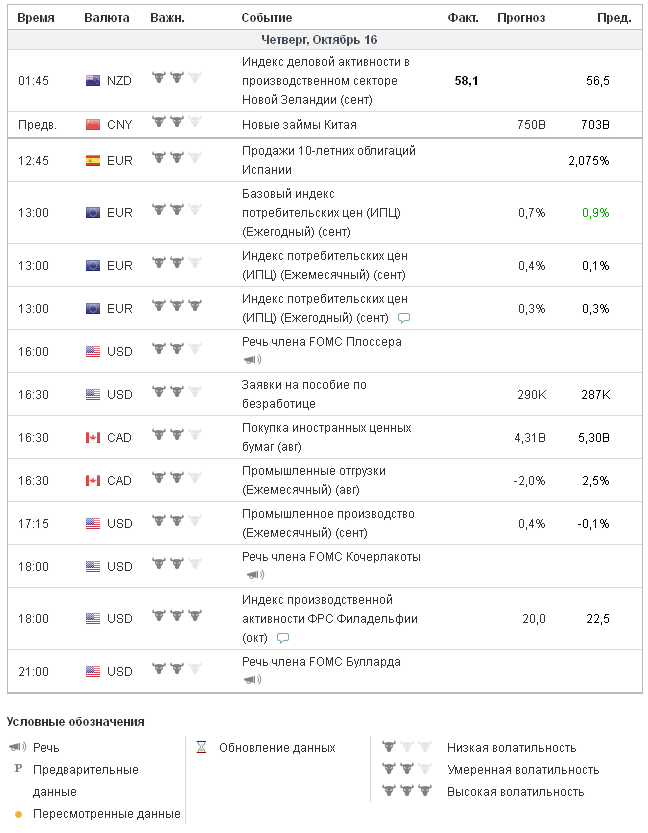Click the Событие column header
The image size is (648, 833).
[x=267, y=18]
